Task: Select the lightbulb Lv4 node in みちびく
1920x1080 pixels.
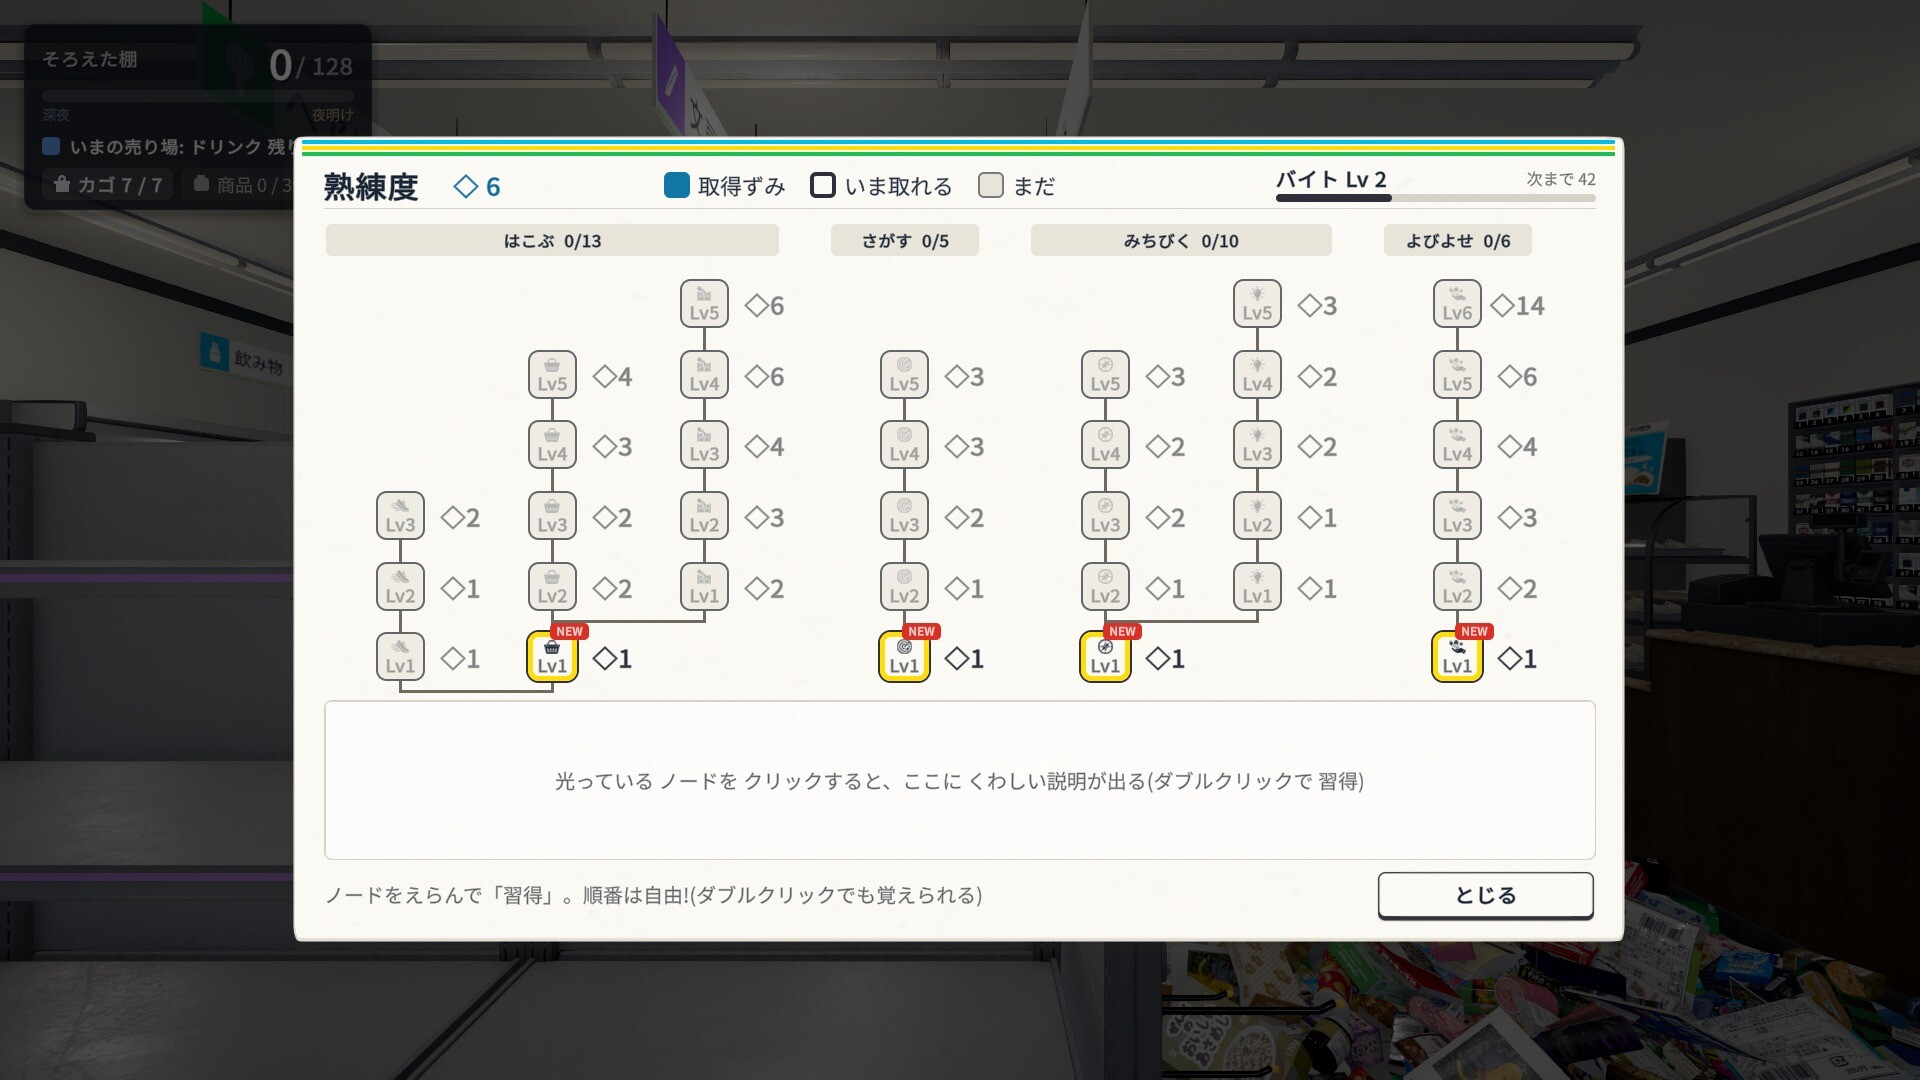Action: [1257, 375]
